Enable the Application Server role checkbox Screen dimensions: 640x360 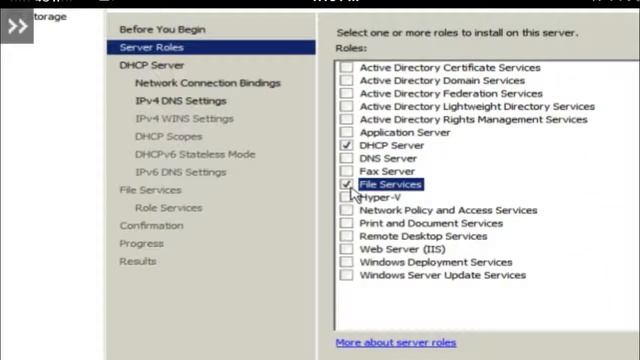tap(346, 133)
